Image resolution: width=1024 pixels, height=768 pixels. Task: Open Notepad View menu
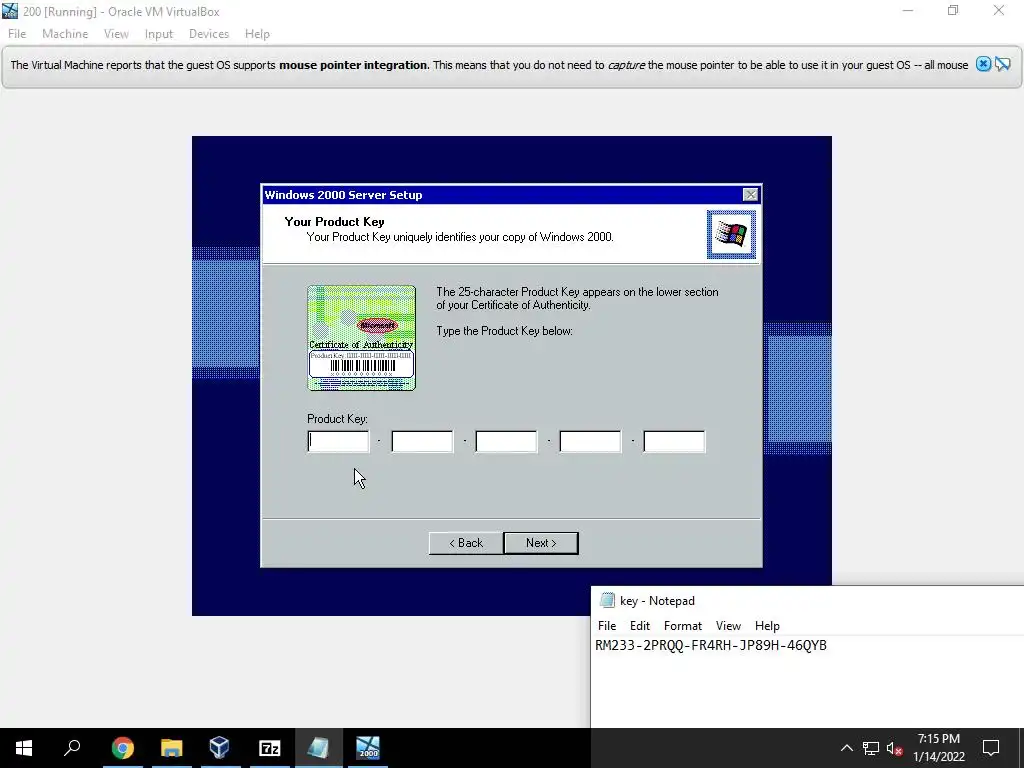728,626
